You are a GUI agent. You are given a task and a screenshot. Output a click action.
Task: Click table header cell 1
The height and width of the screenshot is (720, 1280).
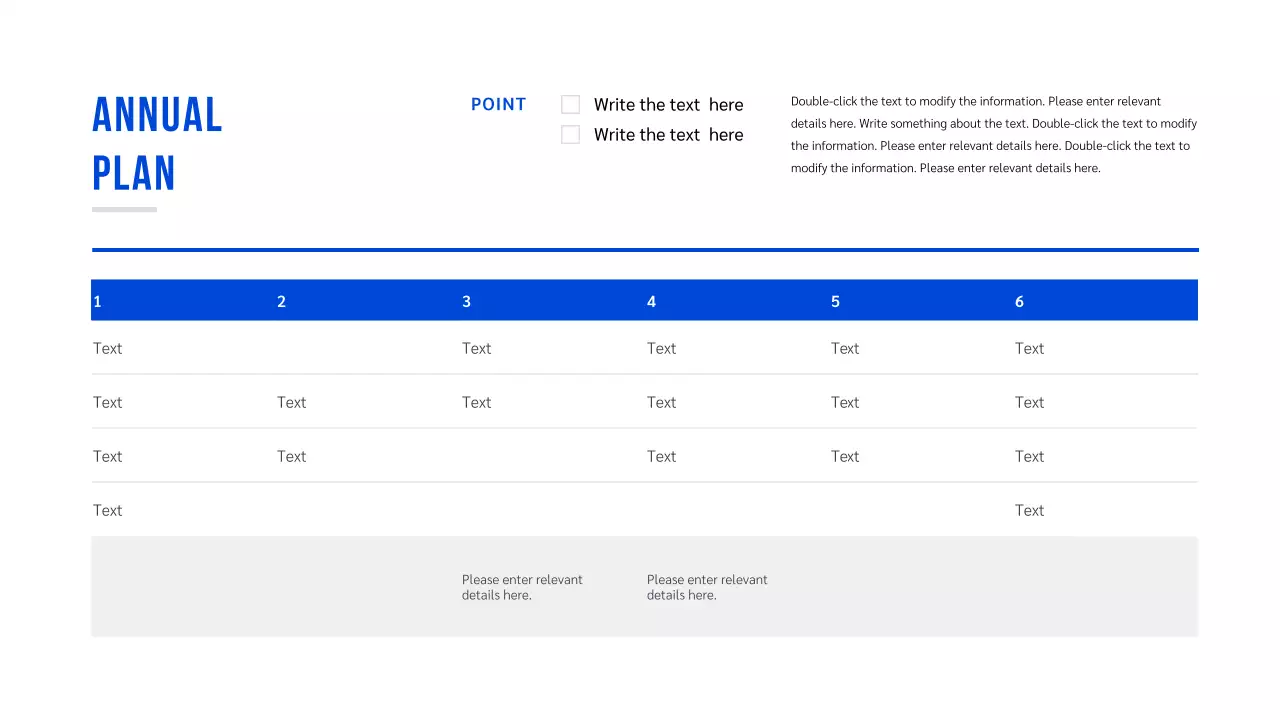(97, 302)
